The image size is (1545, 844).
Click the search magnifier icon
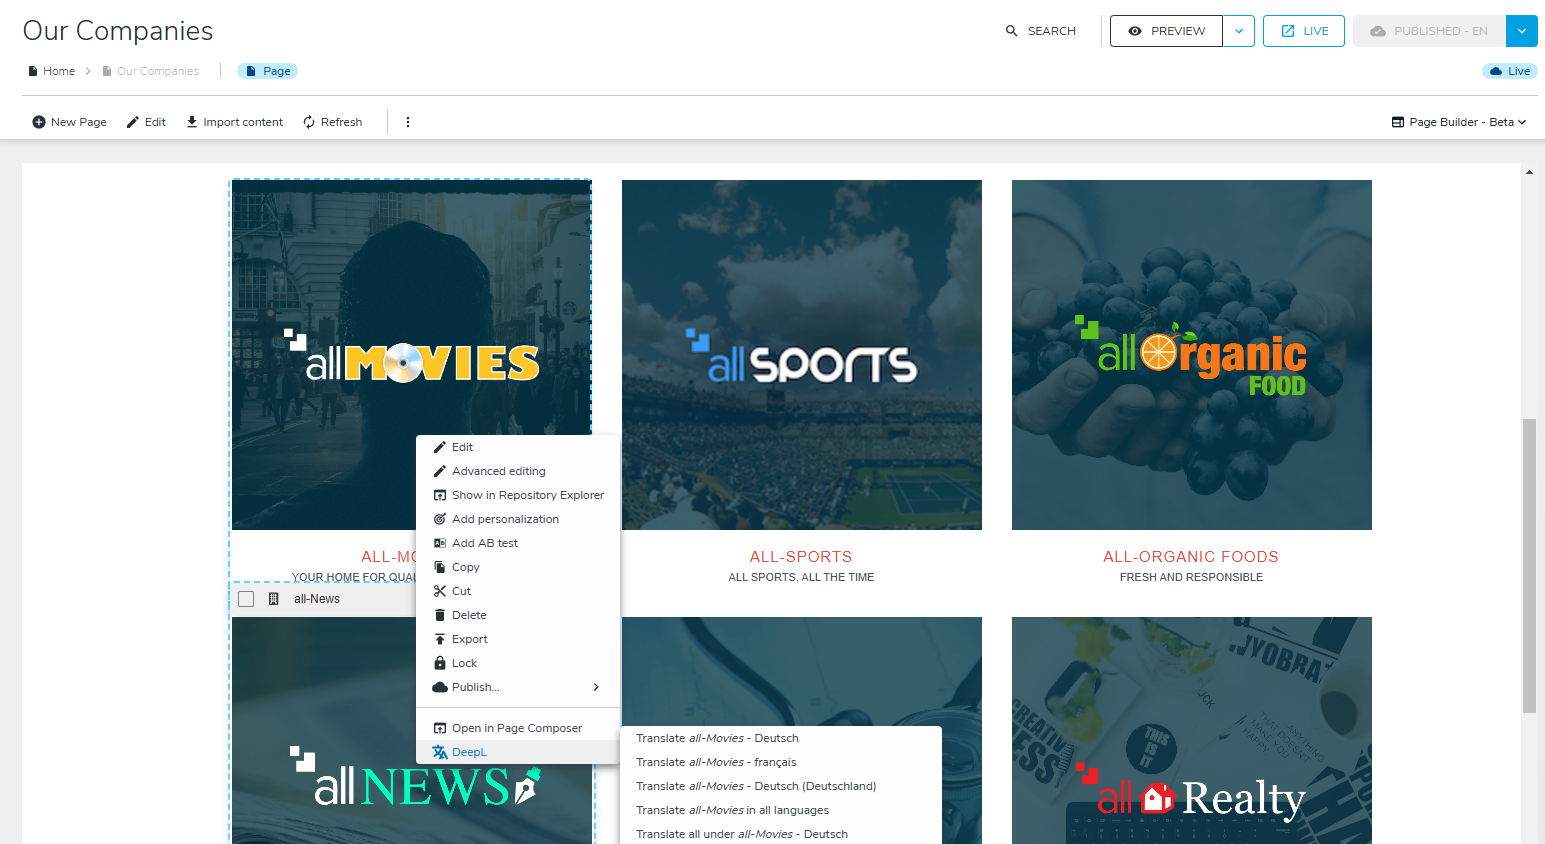tap(1011, 31)
